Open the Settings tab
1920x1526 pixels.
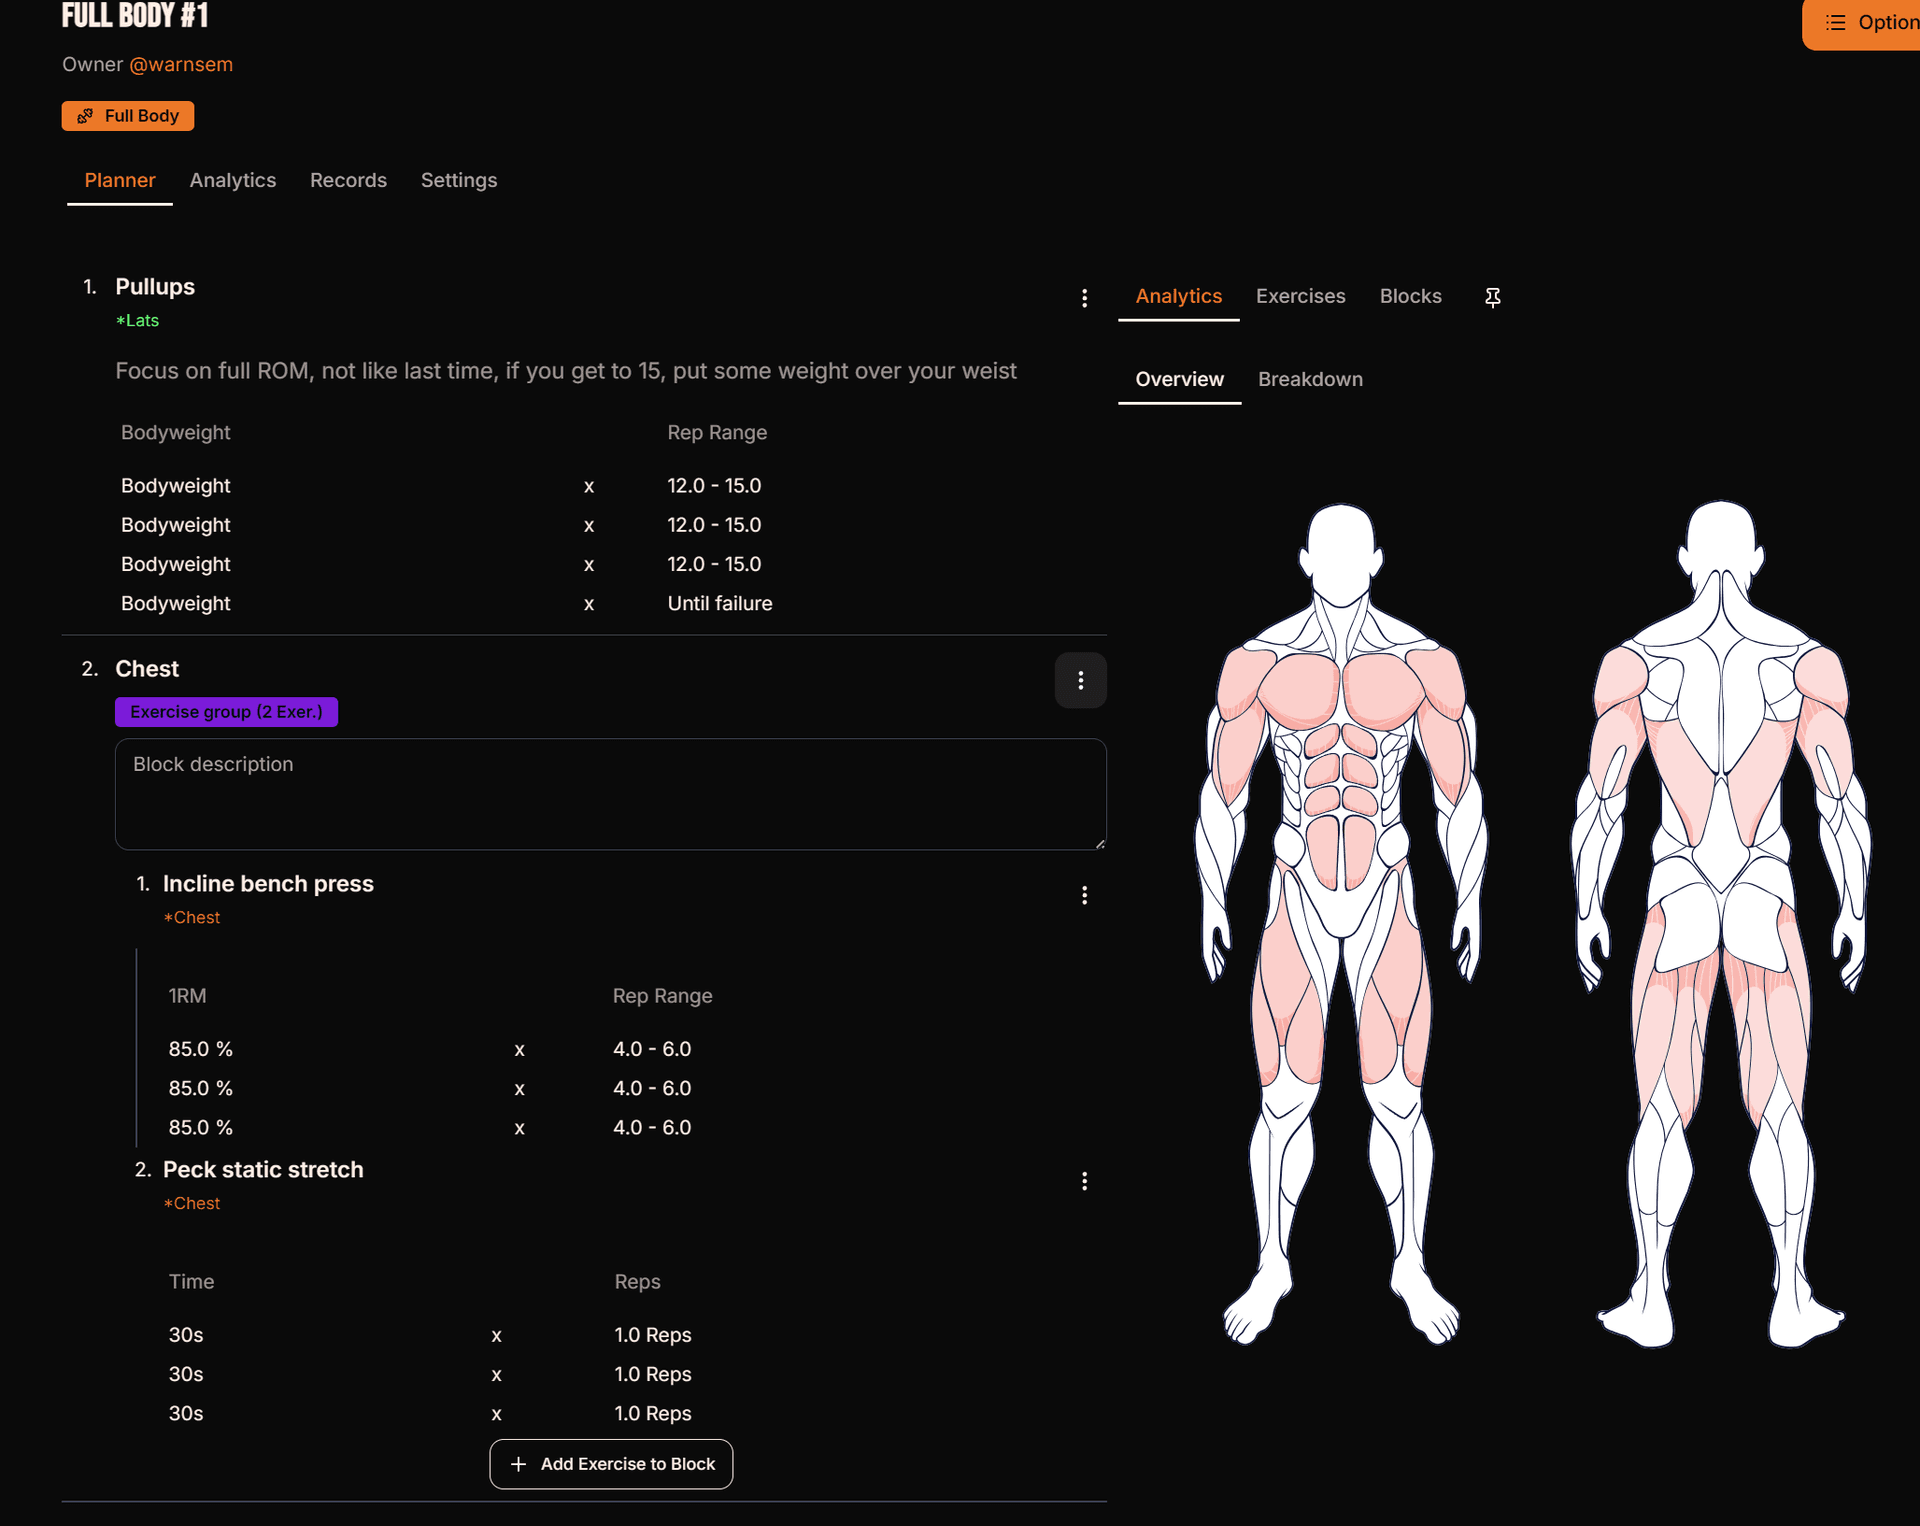[459, 180]
